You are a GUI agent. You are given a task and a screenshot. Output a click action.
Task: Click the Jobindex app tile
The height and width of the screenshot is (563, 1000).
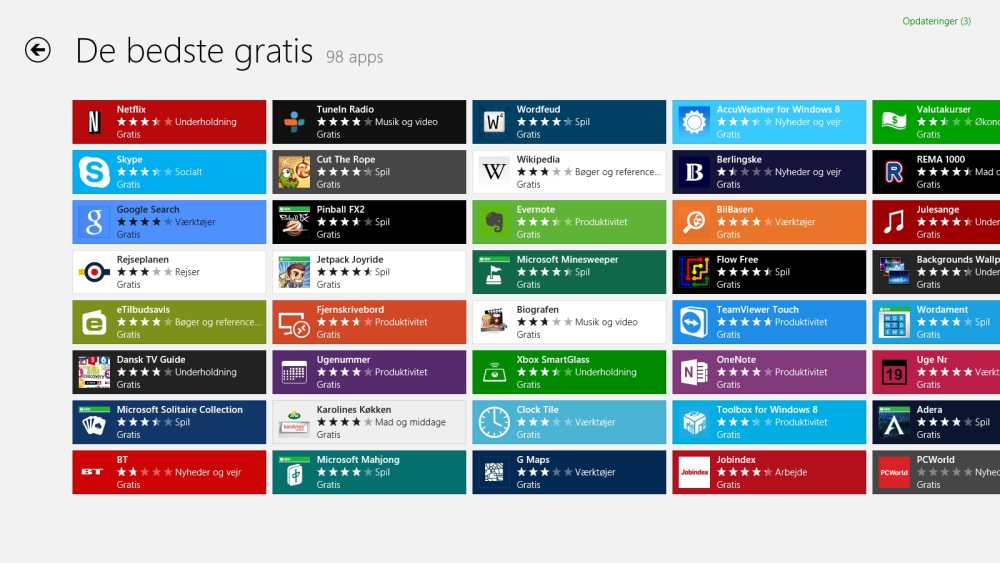point(769,472)
